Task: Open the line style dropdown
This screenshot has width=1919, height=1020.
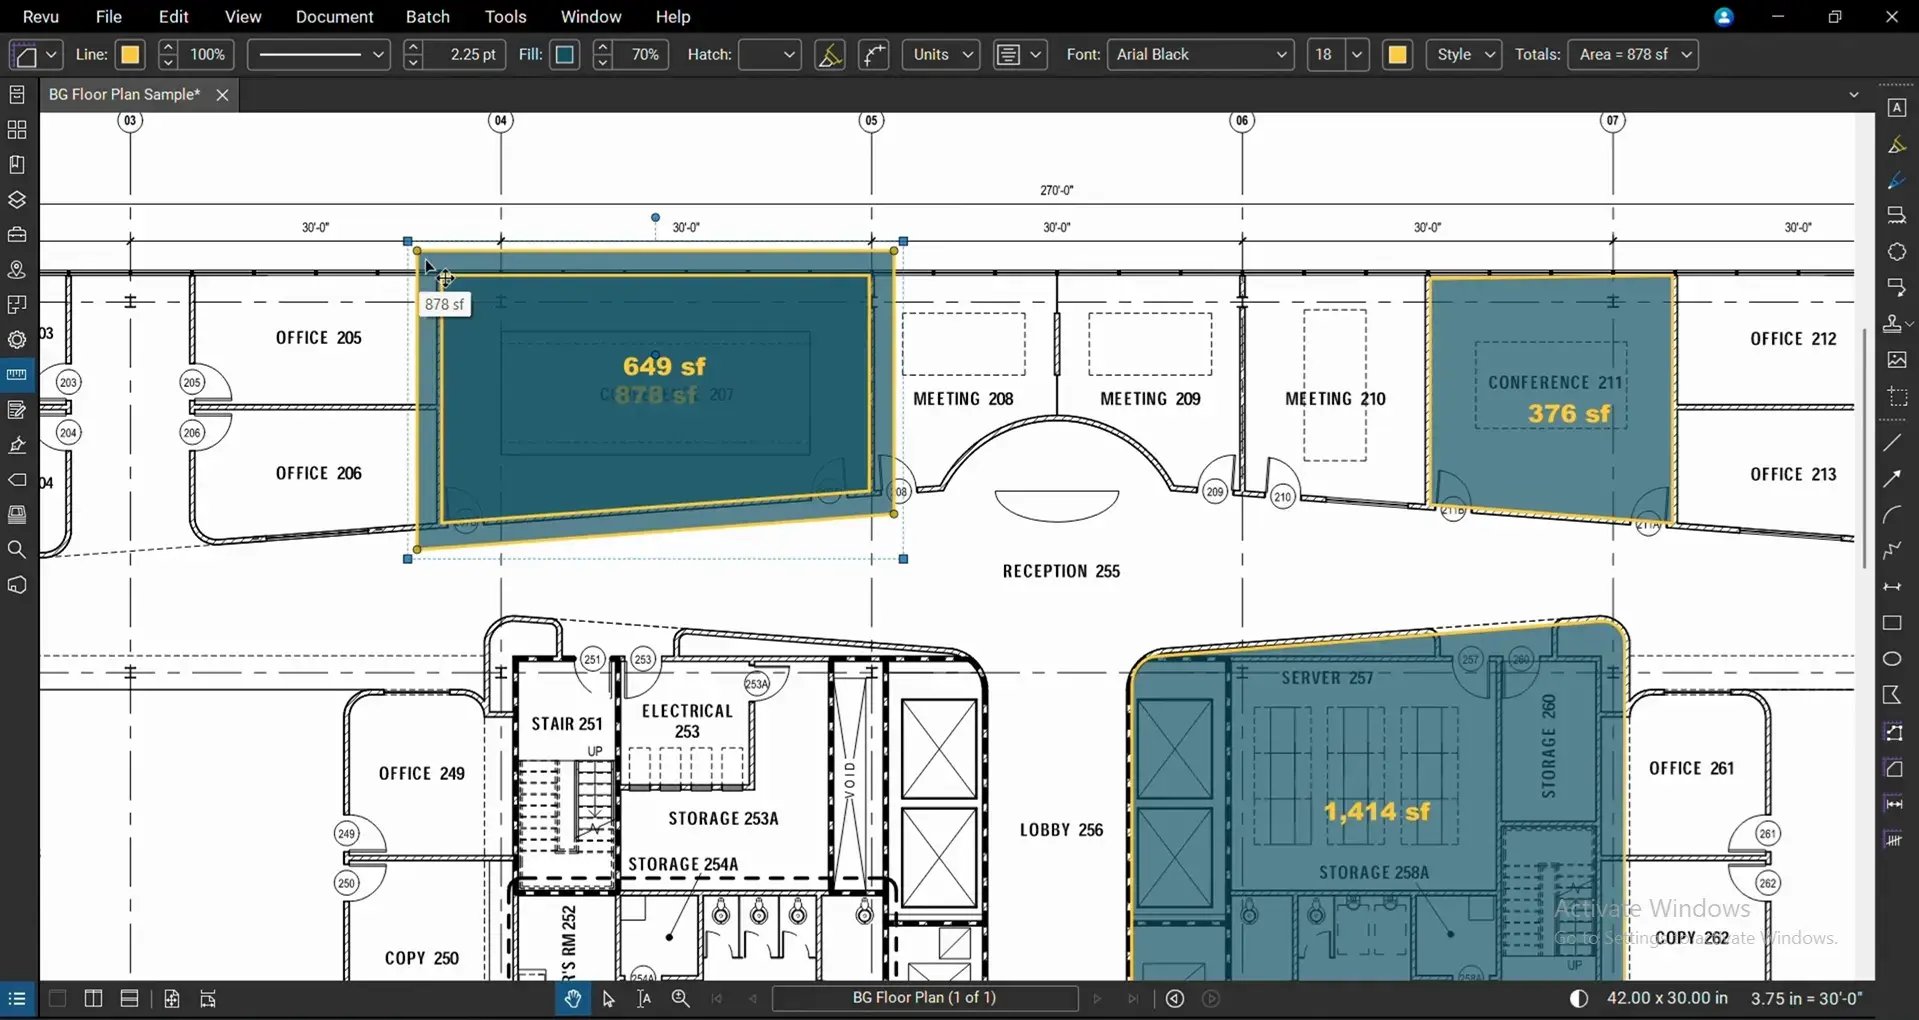Action: click(318, 55)
